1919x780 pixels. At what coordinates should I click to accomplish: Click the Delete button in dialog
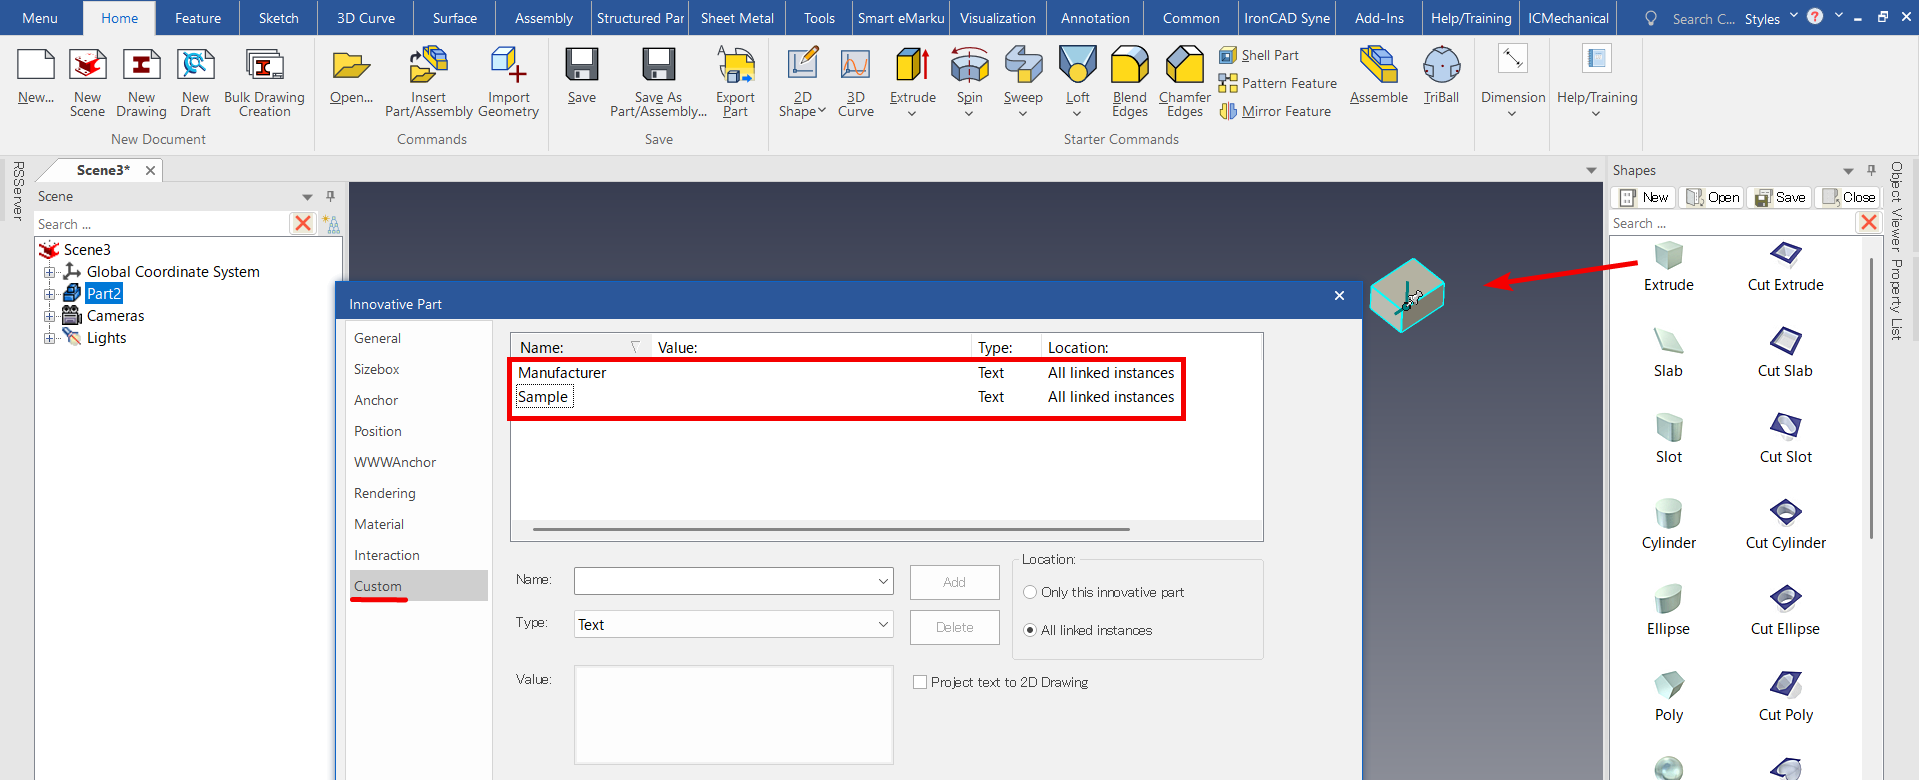click(x=954, y=627)
